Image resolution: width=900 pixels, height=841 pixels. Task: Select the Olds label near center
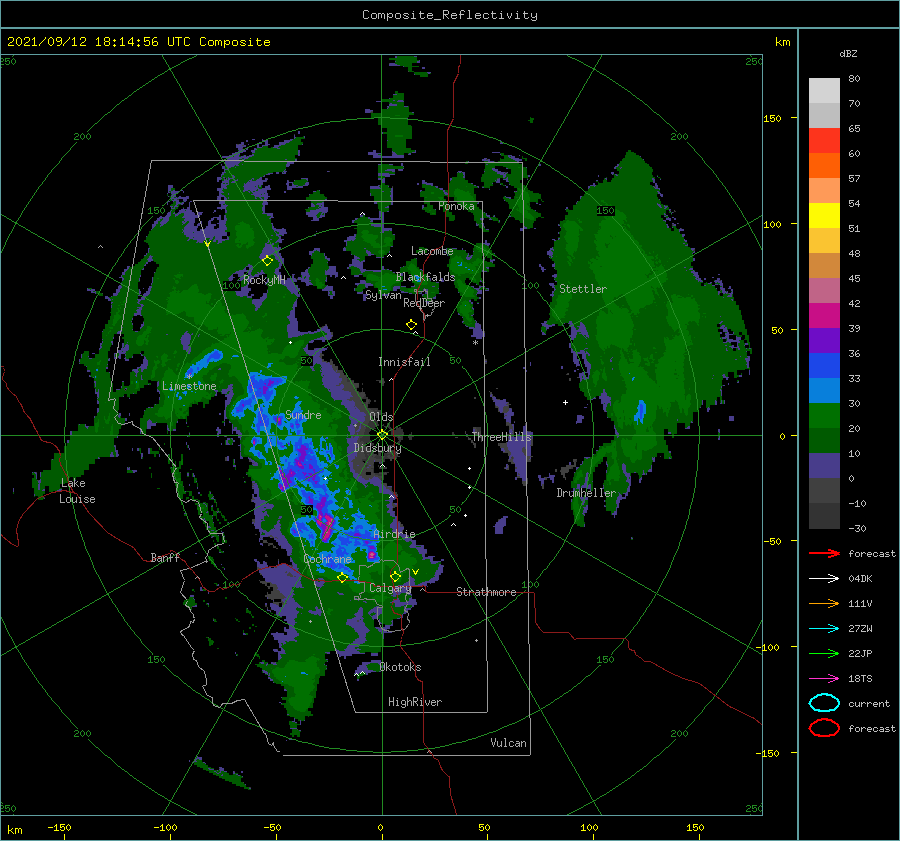point(381,417)
